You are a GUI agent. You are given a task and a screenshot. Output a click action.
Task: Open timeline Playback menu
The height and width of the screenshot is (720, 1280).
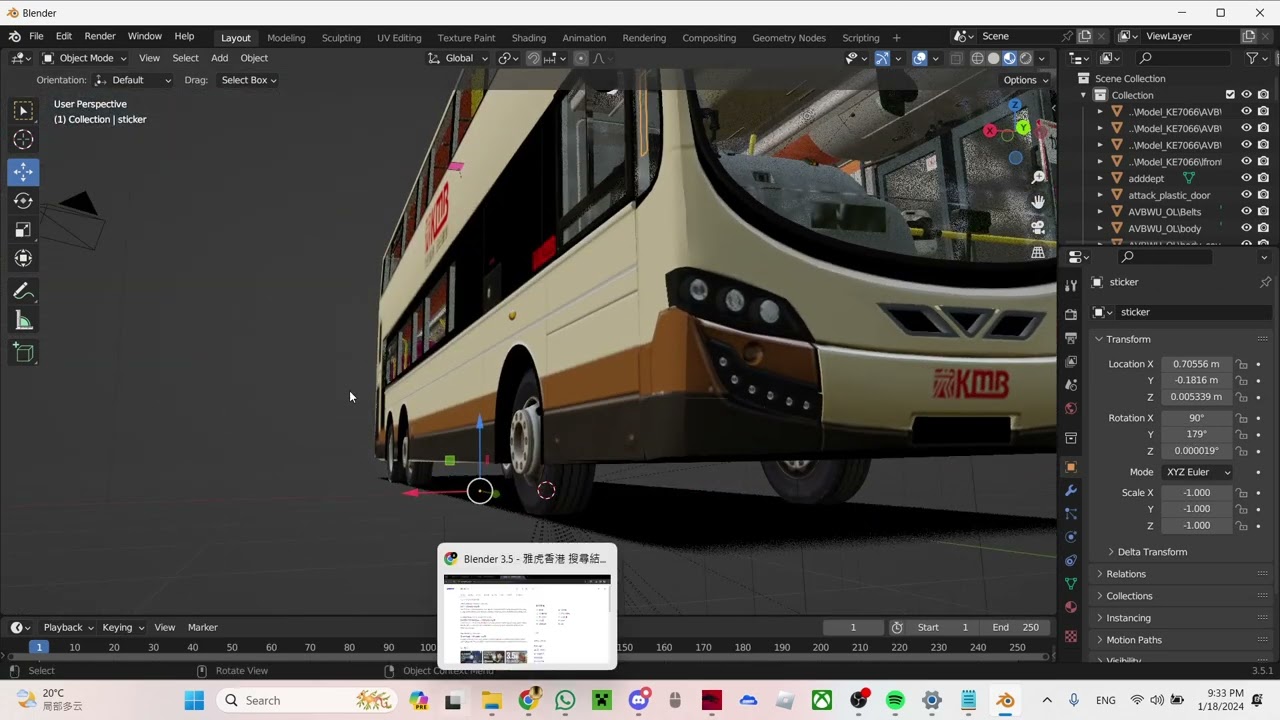tap(67, 627)
